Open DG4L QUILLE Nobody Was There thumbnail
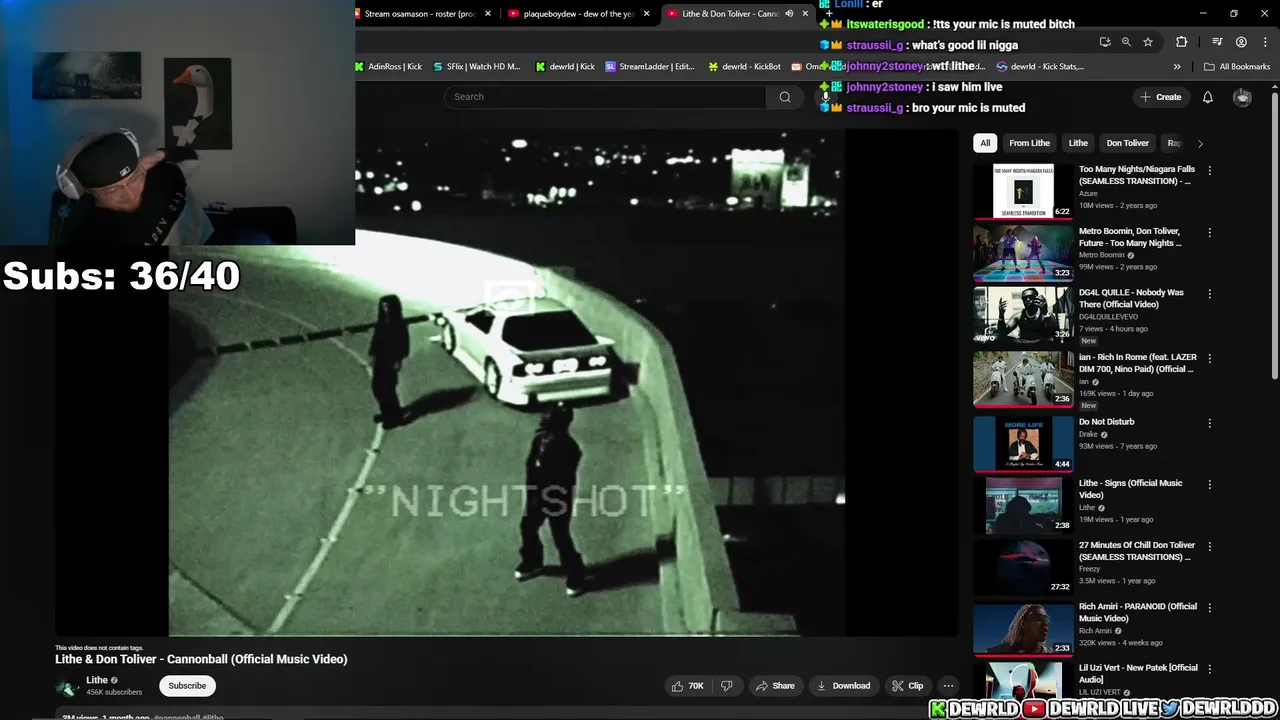Image resolution: width=1280 pixels, height=720 pixels. tap(1023, 315)
